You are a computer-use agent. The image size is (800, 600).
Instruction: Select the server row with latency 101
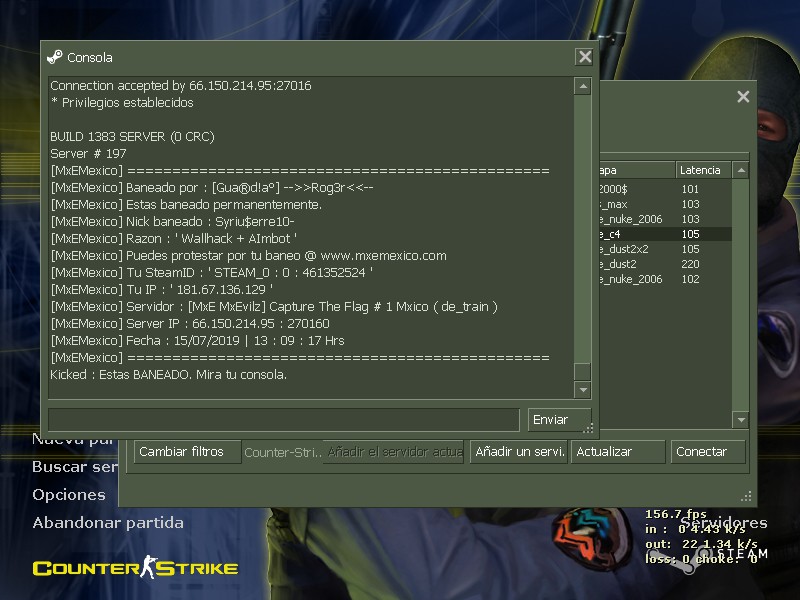coord(665,189)
